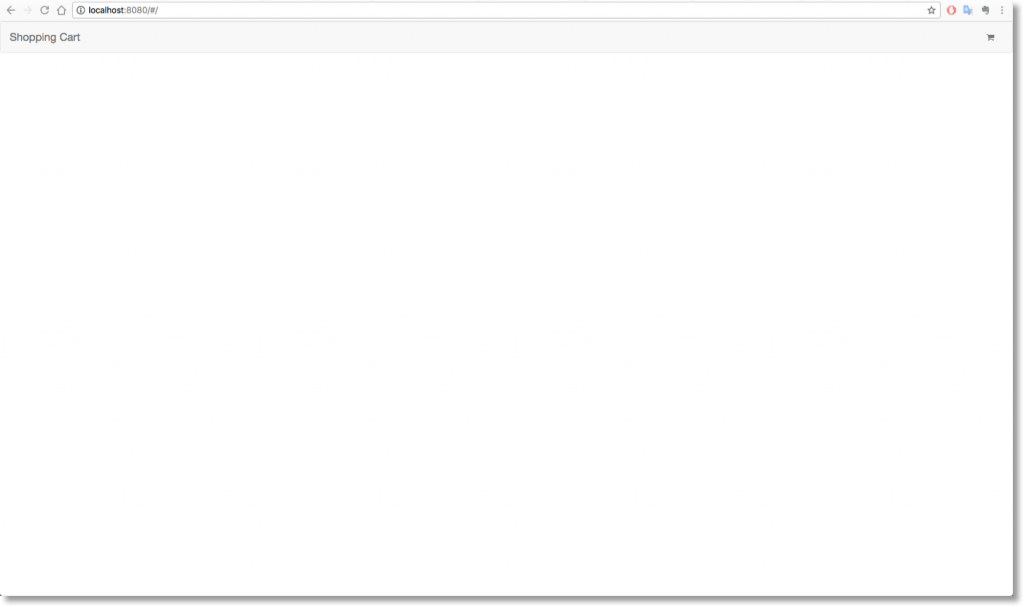This screenshot has height=607, width=1024.
Task: Navigate home via the Shopping Cart title
Action: [44, 37]
